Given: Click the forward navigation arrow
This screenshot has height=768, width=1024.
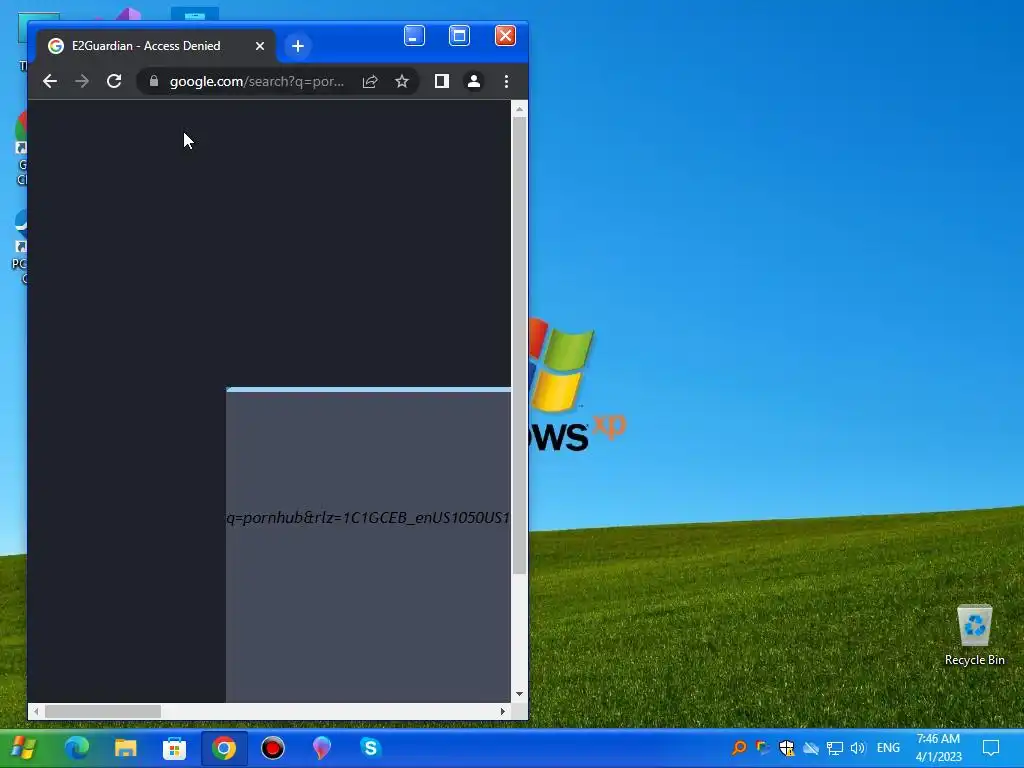Looking at the screenshot, I should (82, 81).
